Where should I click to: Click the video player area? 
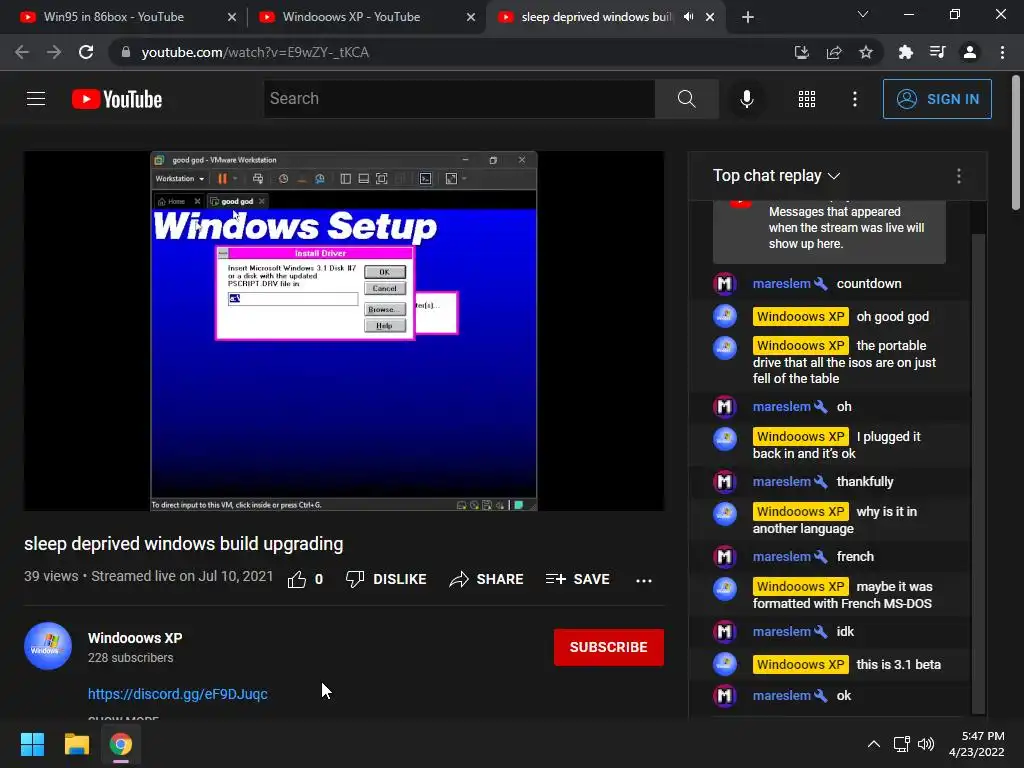click(x=344, y=331)
